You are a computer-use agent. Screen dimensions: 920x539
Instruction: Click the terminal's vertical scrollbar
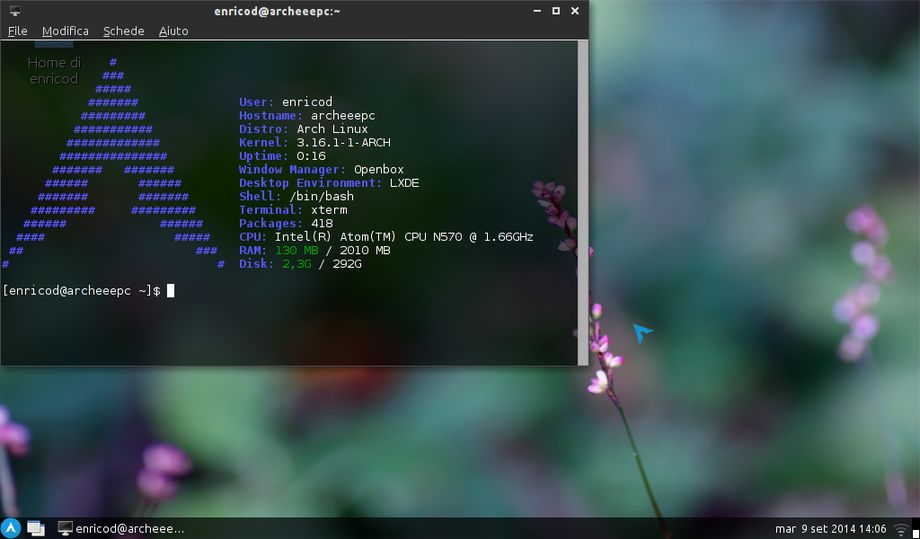(x=583, y=200)
